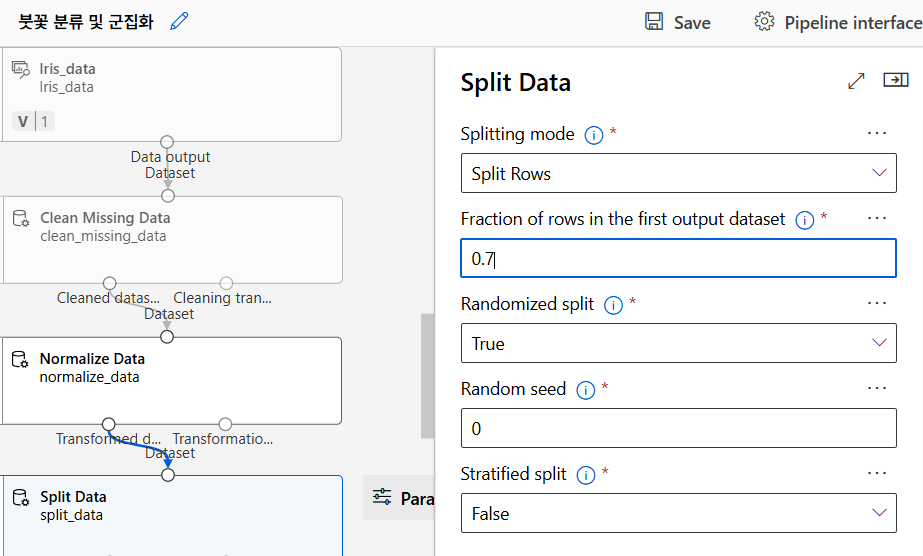Click the info icon beside Randomized split
Image resolution: width=923 pixels, height=556 pixels.
614,305
